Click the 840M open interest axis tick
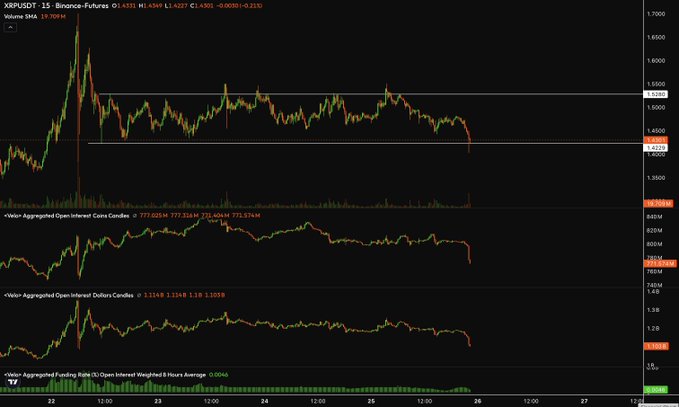The height and width of the screenshot is (407, 679). [654, 216]
